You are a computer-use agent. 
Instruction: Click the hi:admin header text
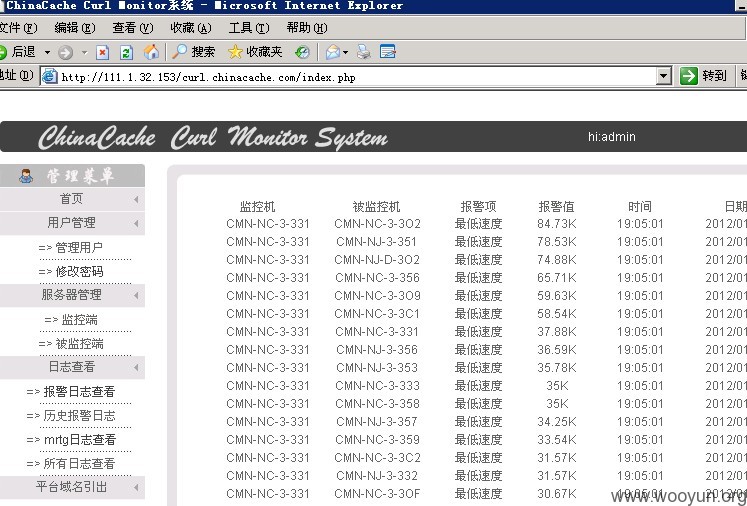(612, 137)
